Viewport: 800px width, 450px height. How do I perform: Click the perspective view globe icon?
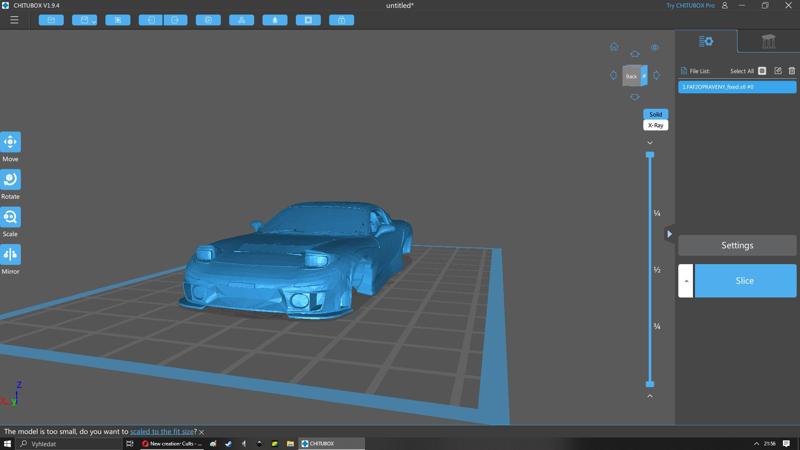click(655, 47)
